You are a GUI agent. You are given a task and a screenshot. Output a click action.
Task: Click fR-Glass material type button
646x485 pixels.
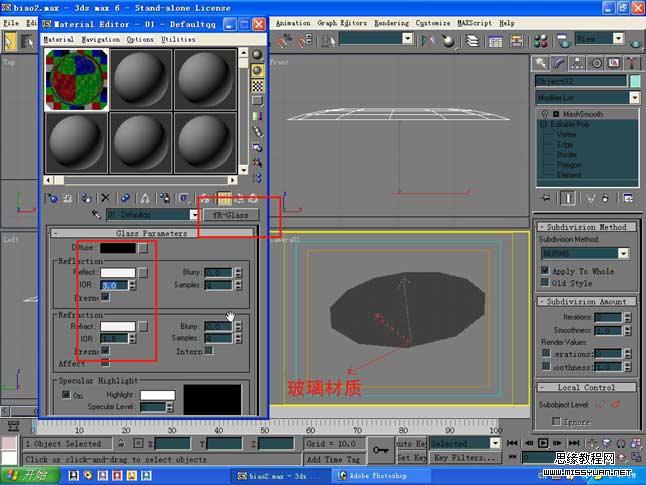tap(230, 215)
